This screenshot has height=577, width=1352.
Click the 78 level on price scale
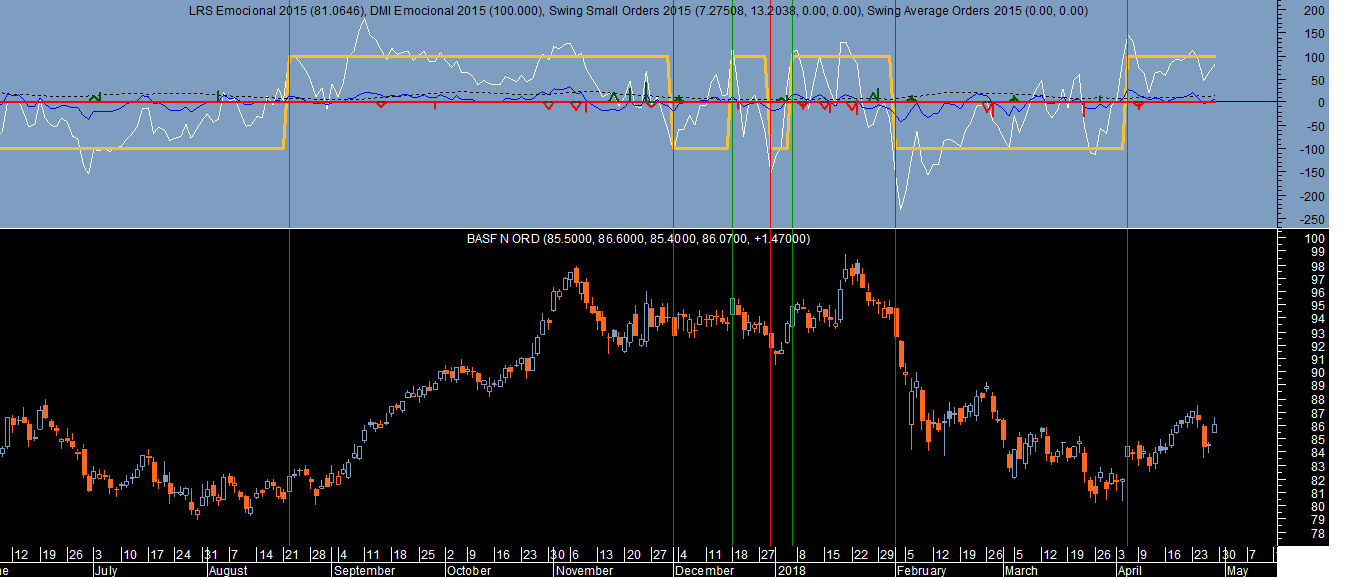point(1318,535)
